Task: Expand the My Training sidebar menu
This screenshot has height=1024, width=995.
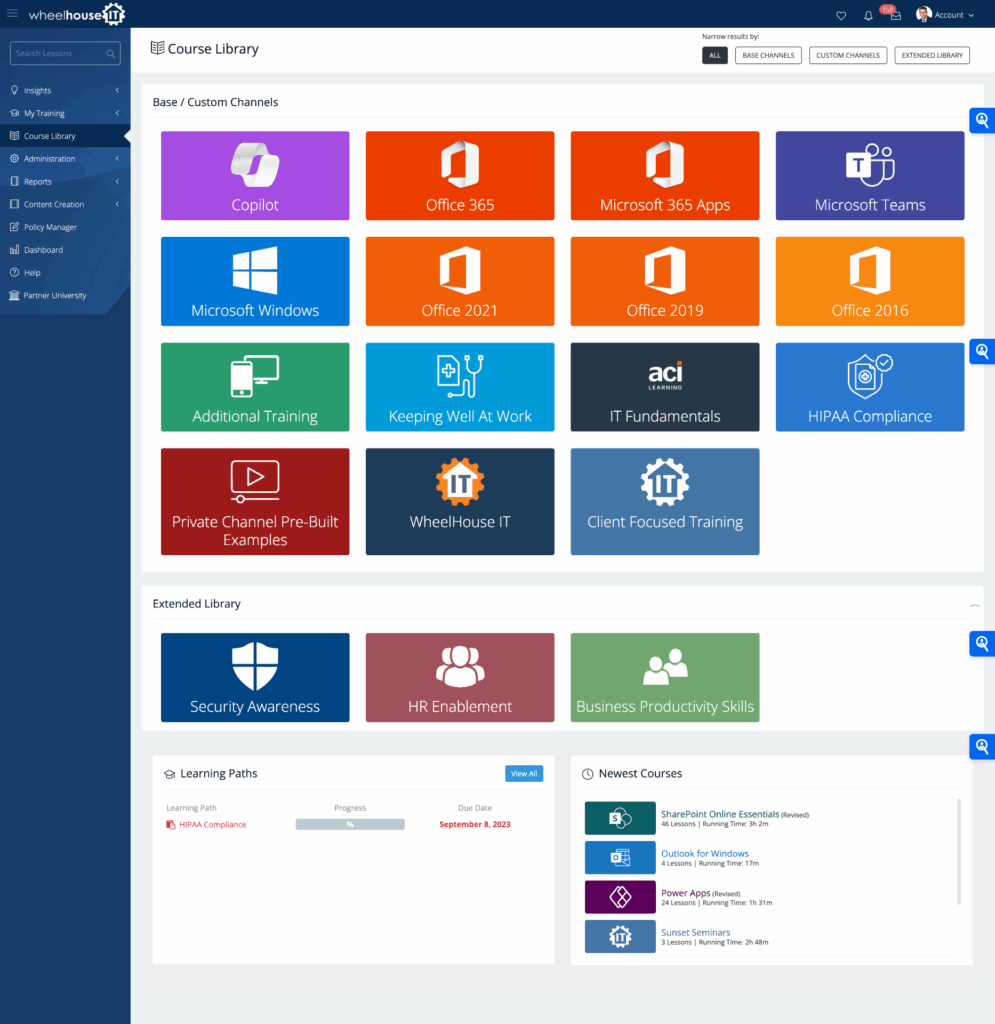Action: [x=65, y=114]
